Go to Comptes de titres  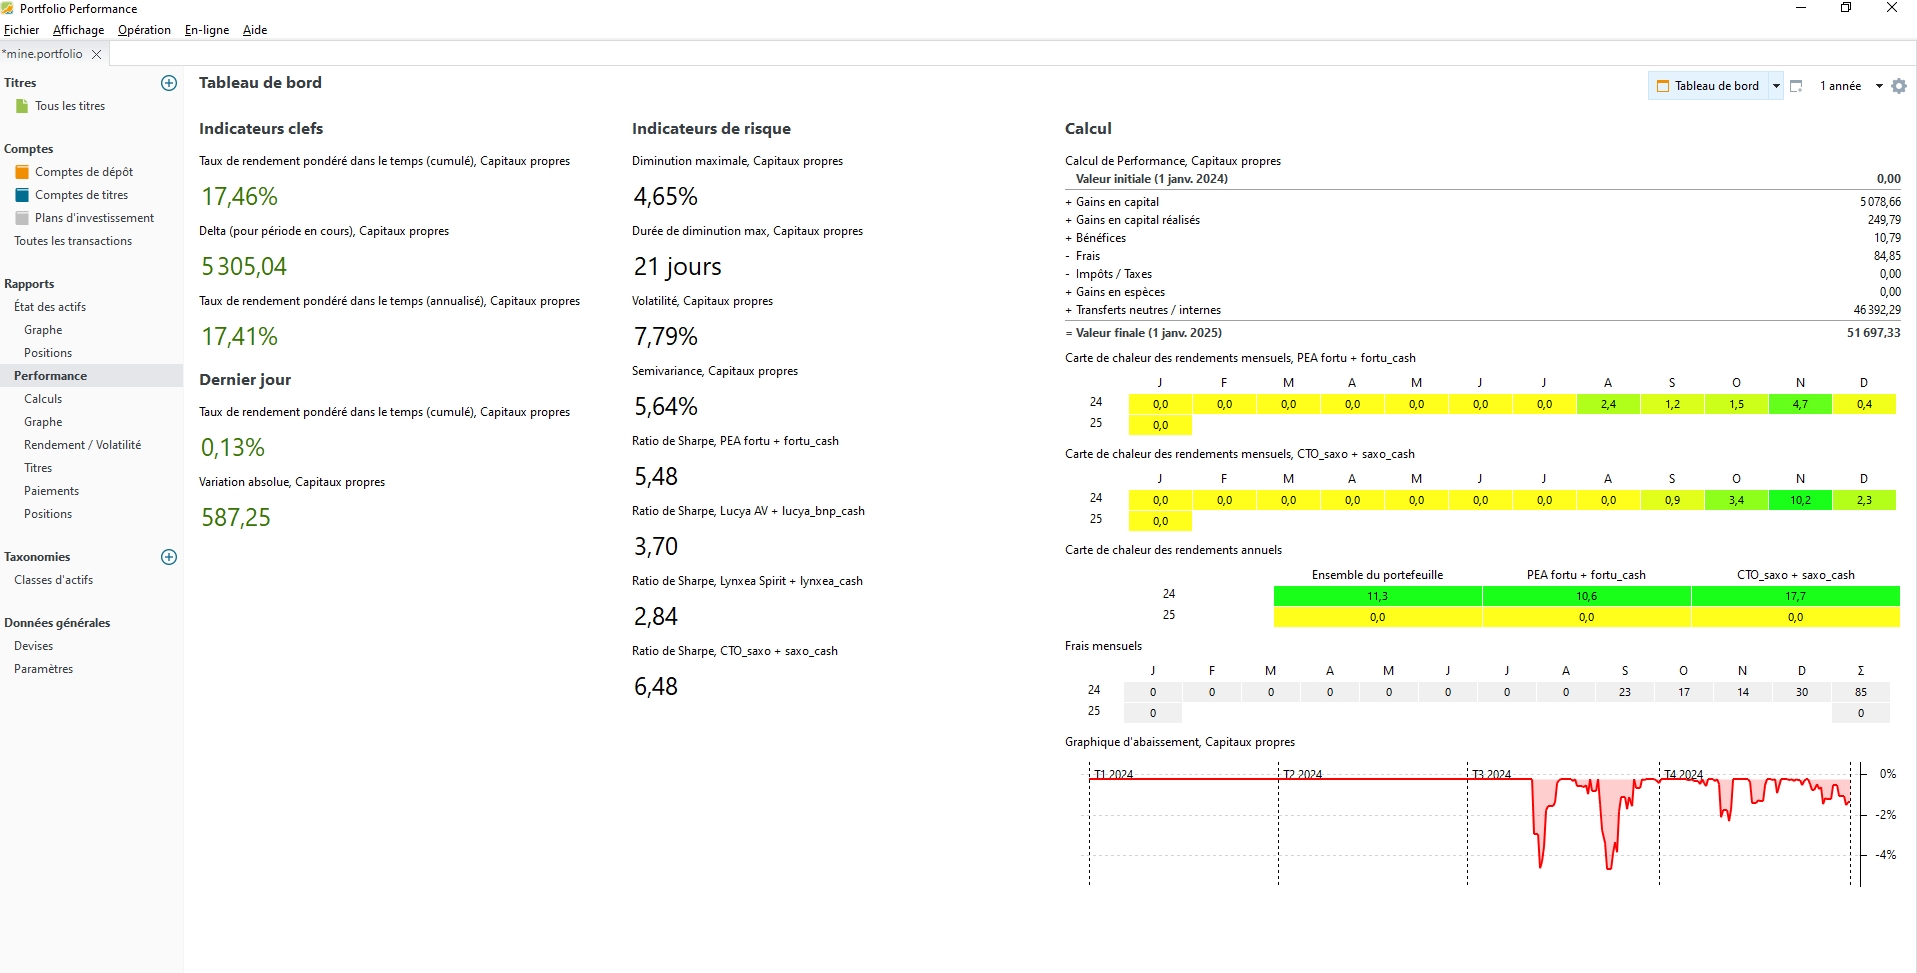point(82,195)
